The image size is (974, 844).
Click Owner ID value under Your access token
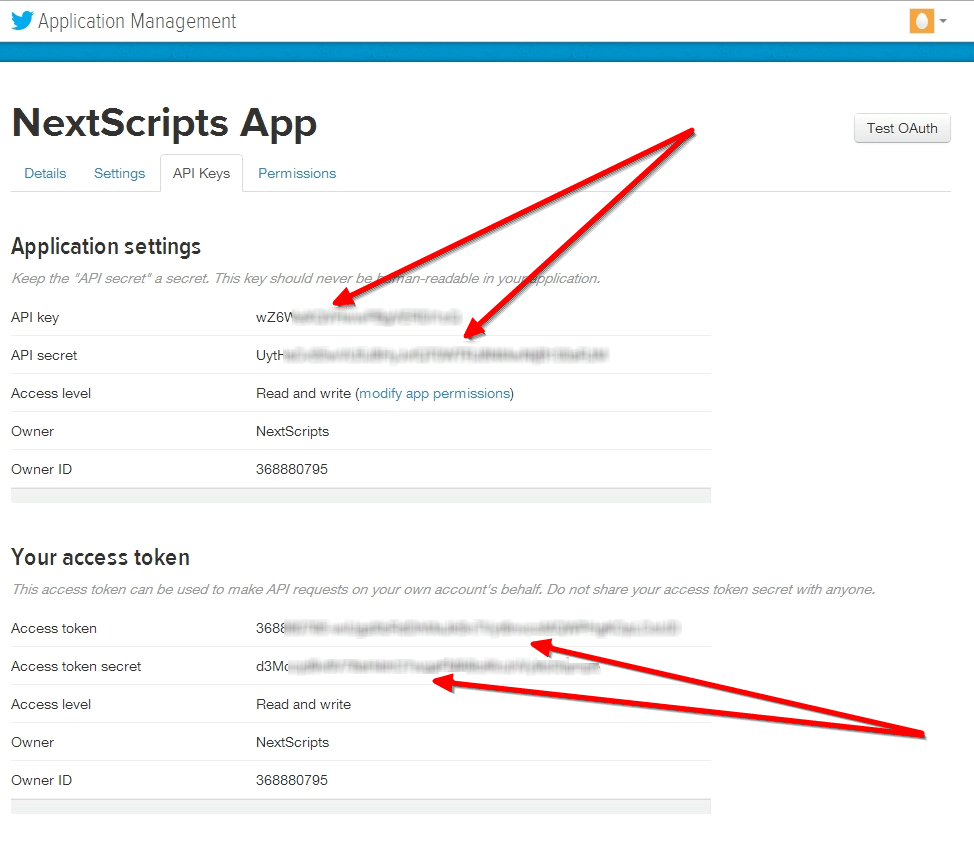[x=292, y=780]
